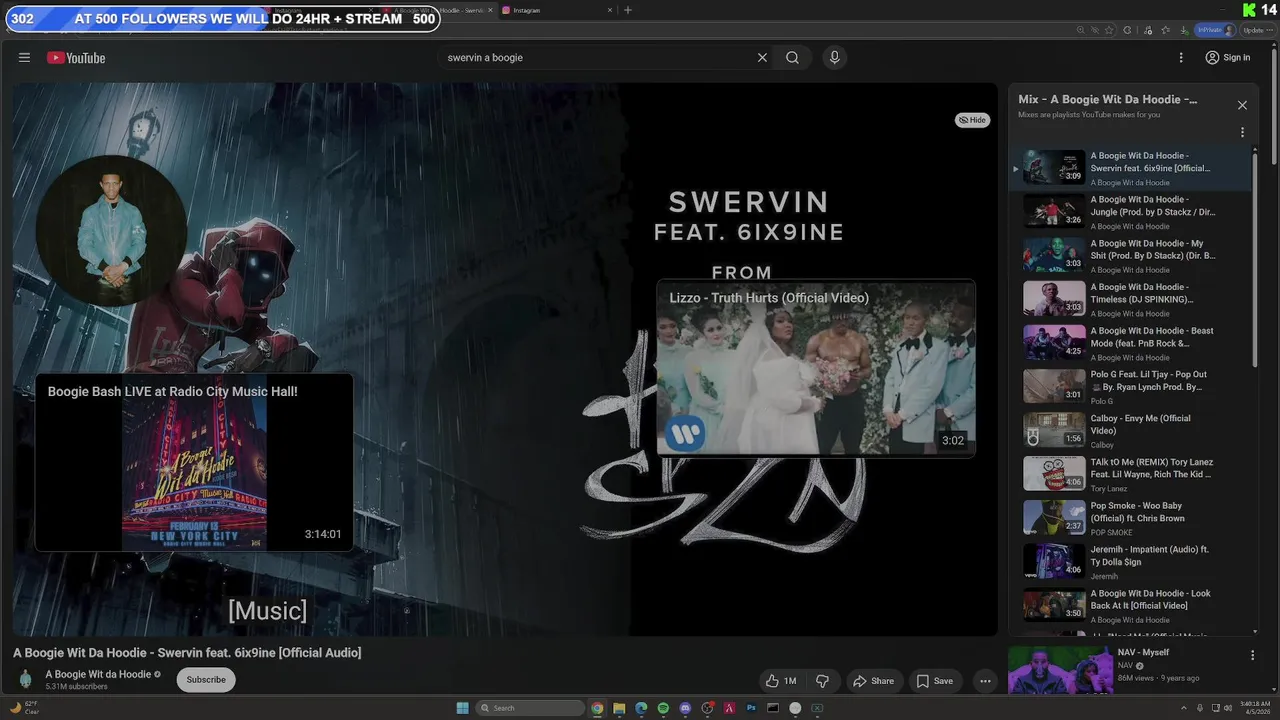Screen dimensions: 1280x720
Task: Play My Shit from the mix
Action: point(1130,256)
